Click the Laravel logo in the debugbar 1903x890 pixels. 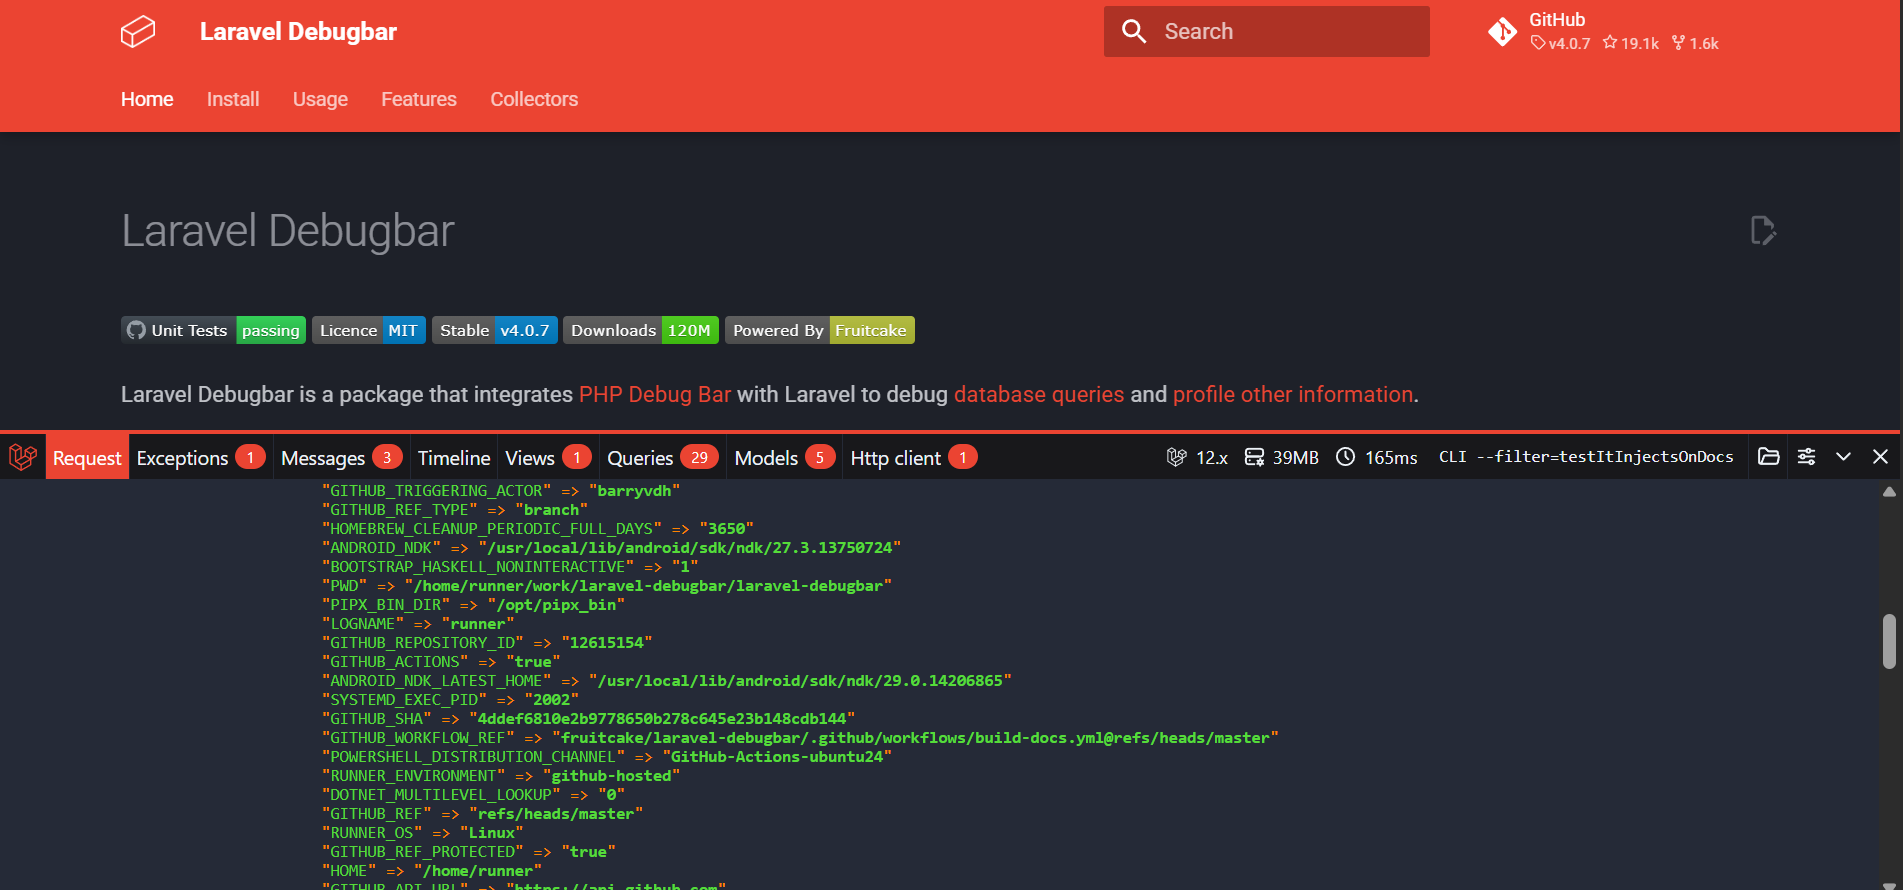pos(23,457)
